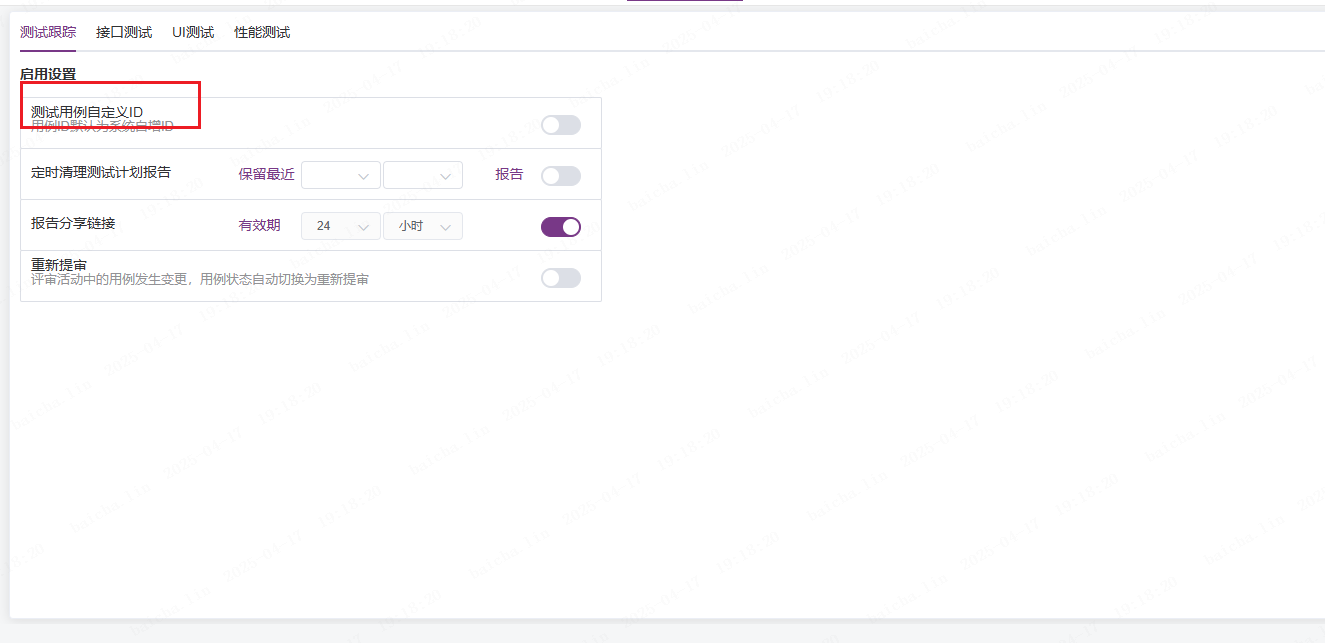The image size is (1325, 643).
Task: Disable the 报告分享链接 toggle
Action: 561,227
